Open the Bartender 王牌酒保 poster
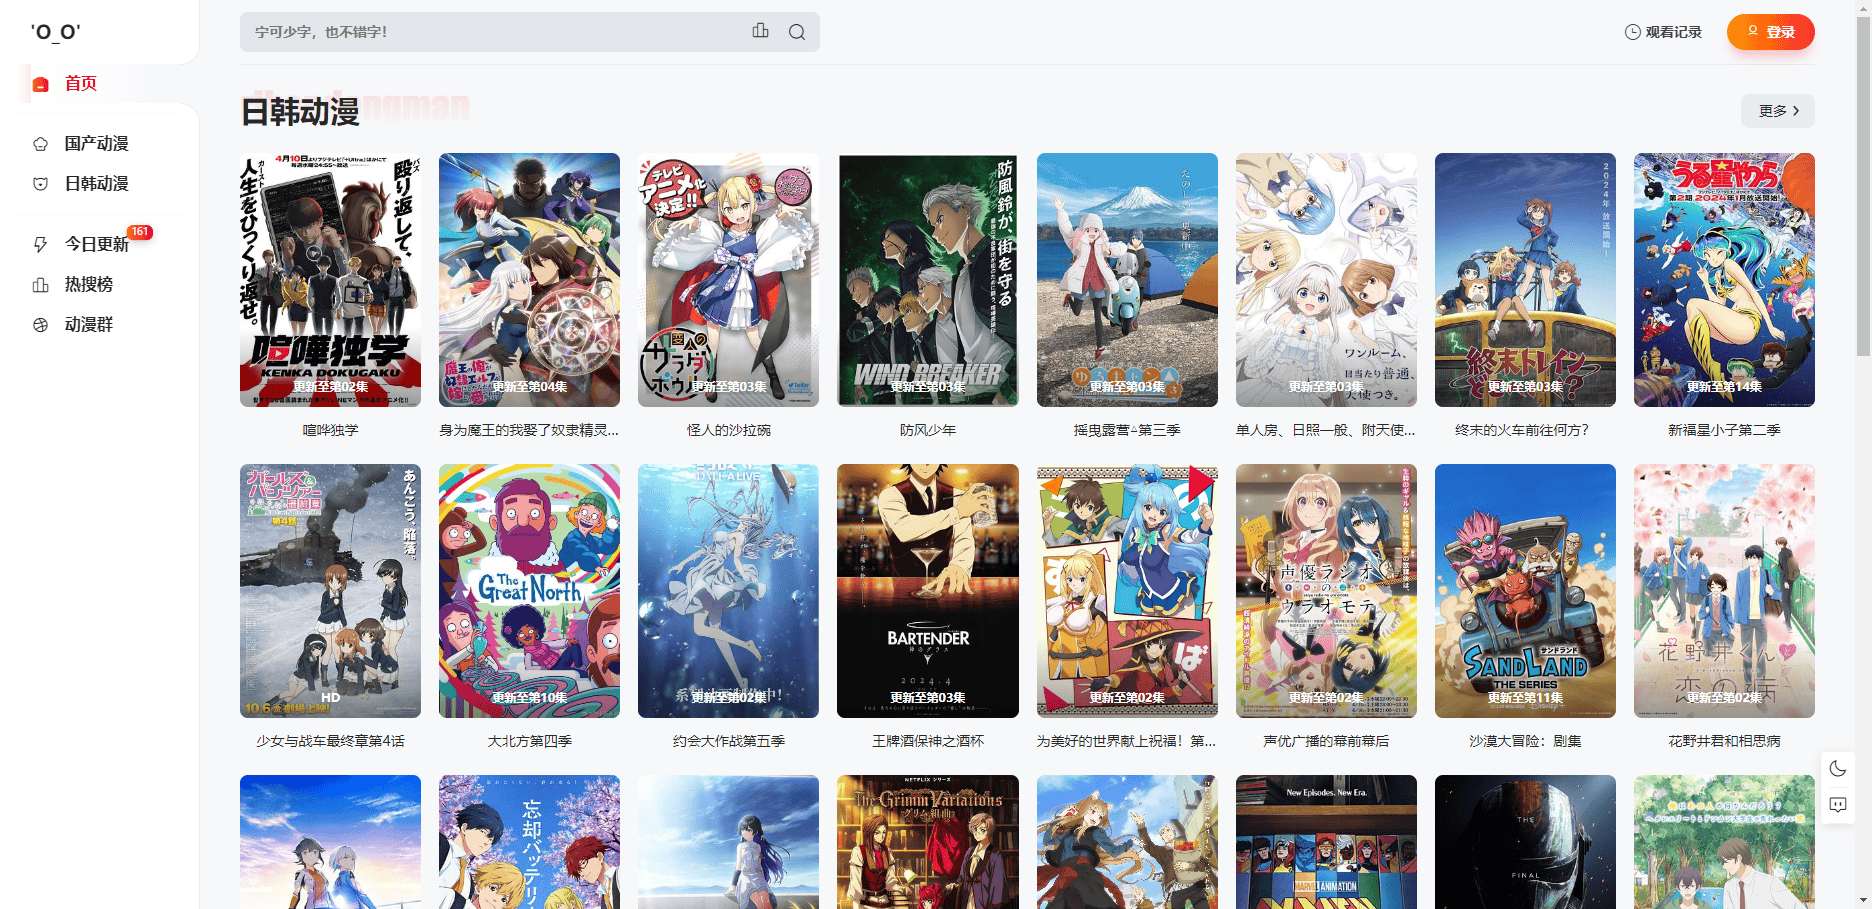The image size is (1872, 909). coord(928,591)
